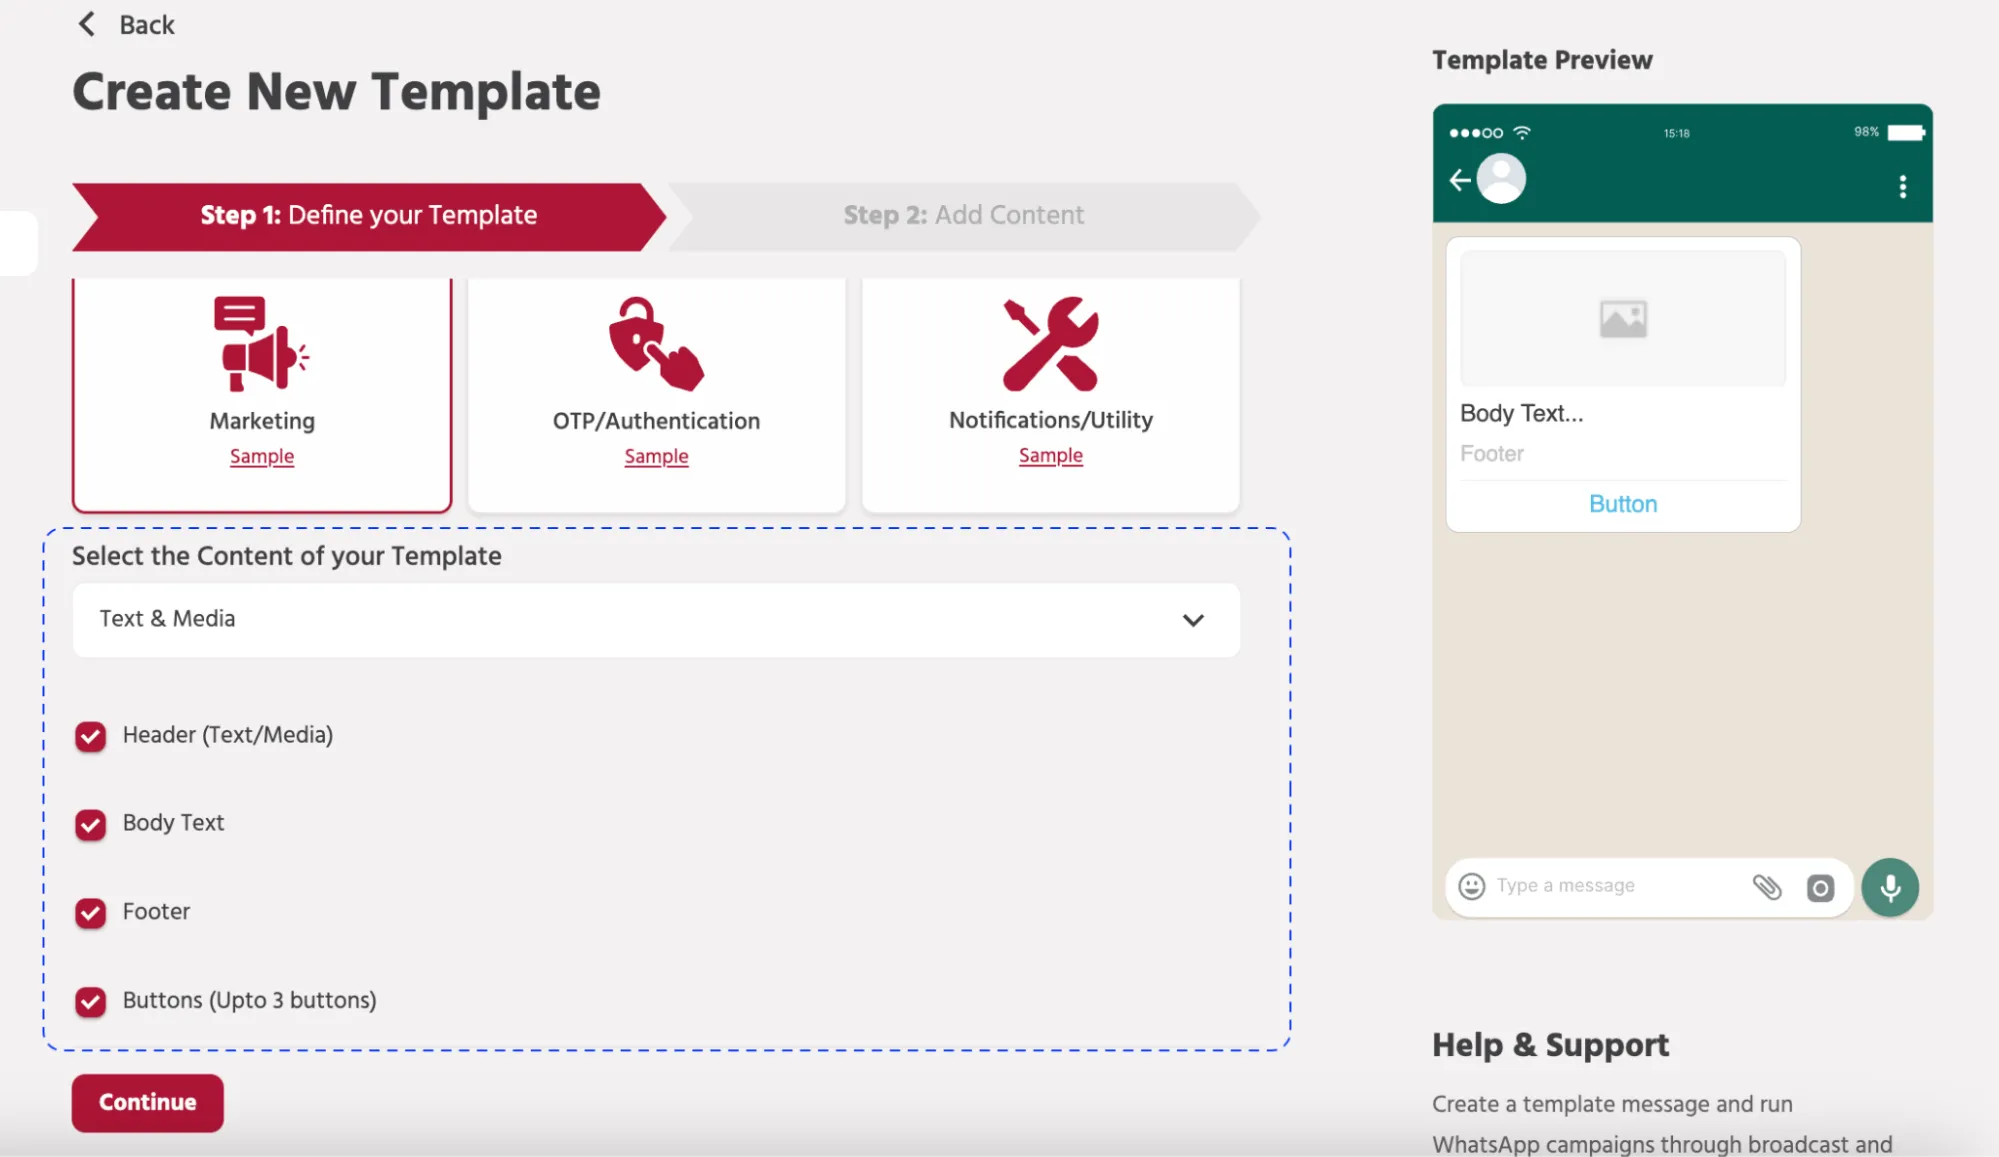Click the Notifications/Utility label text
The height and width of the screenshot is (1157, 1999).
tap(1051, 420)
